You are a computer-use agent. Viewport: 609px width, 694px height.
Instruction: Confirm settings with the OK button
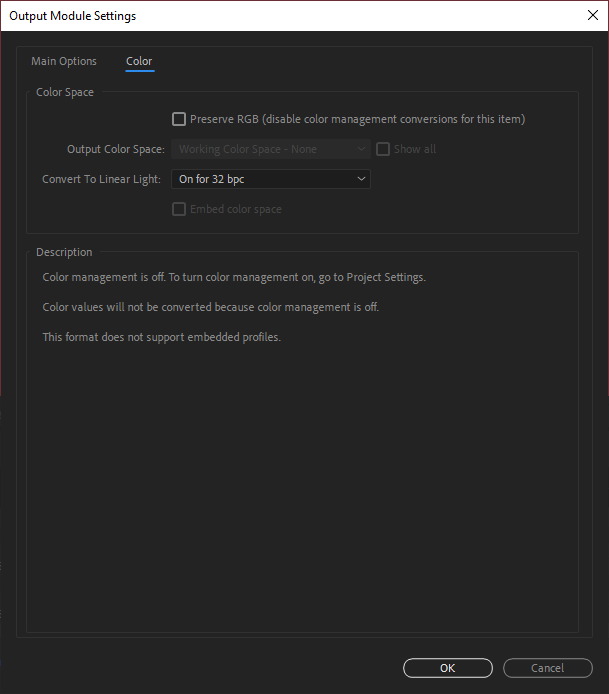coord(447,668)
